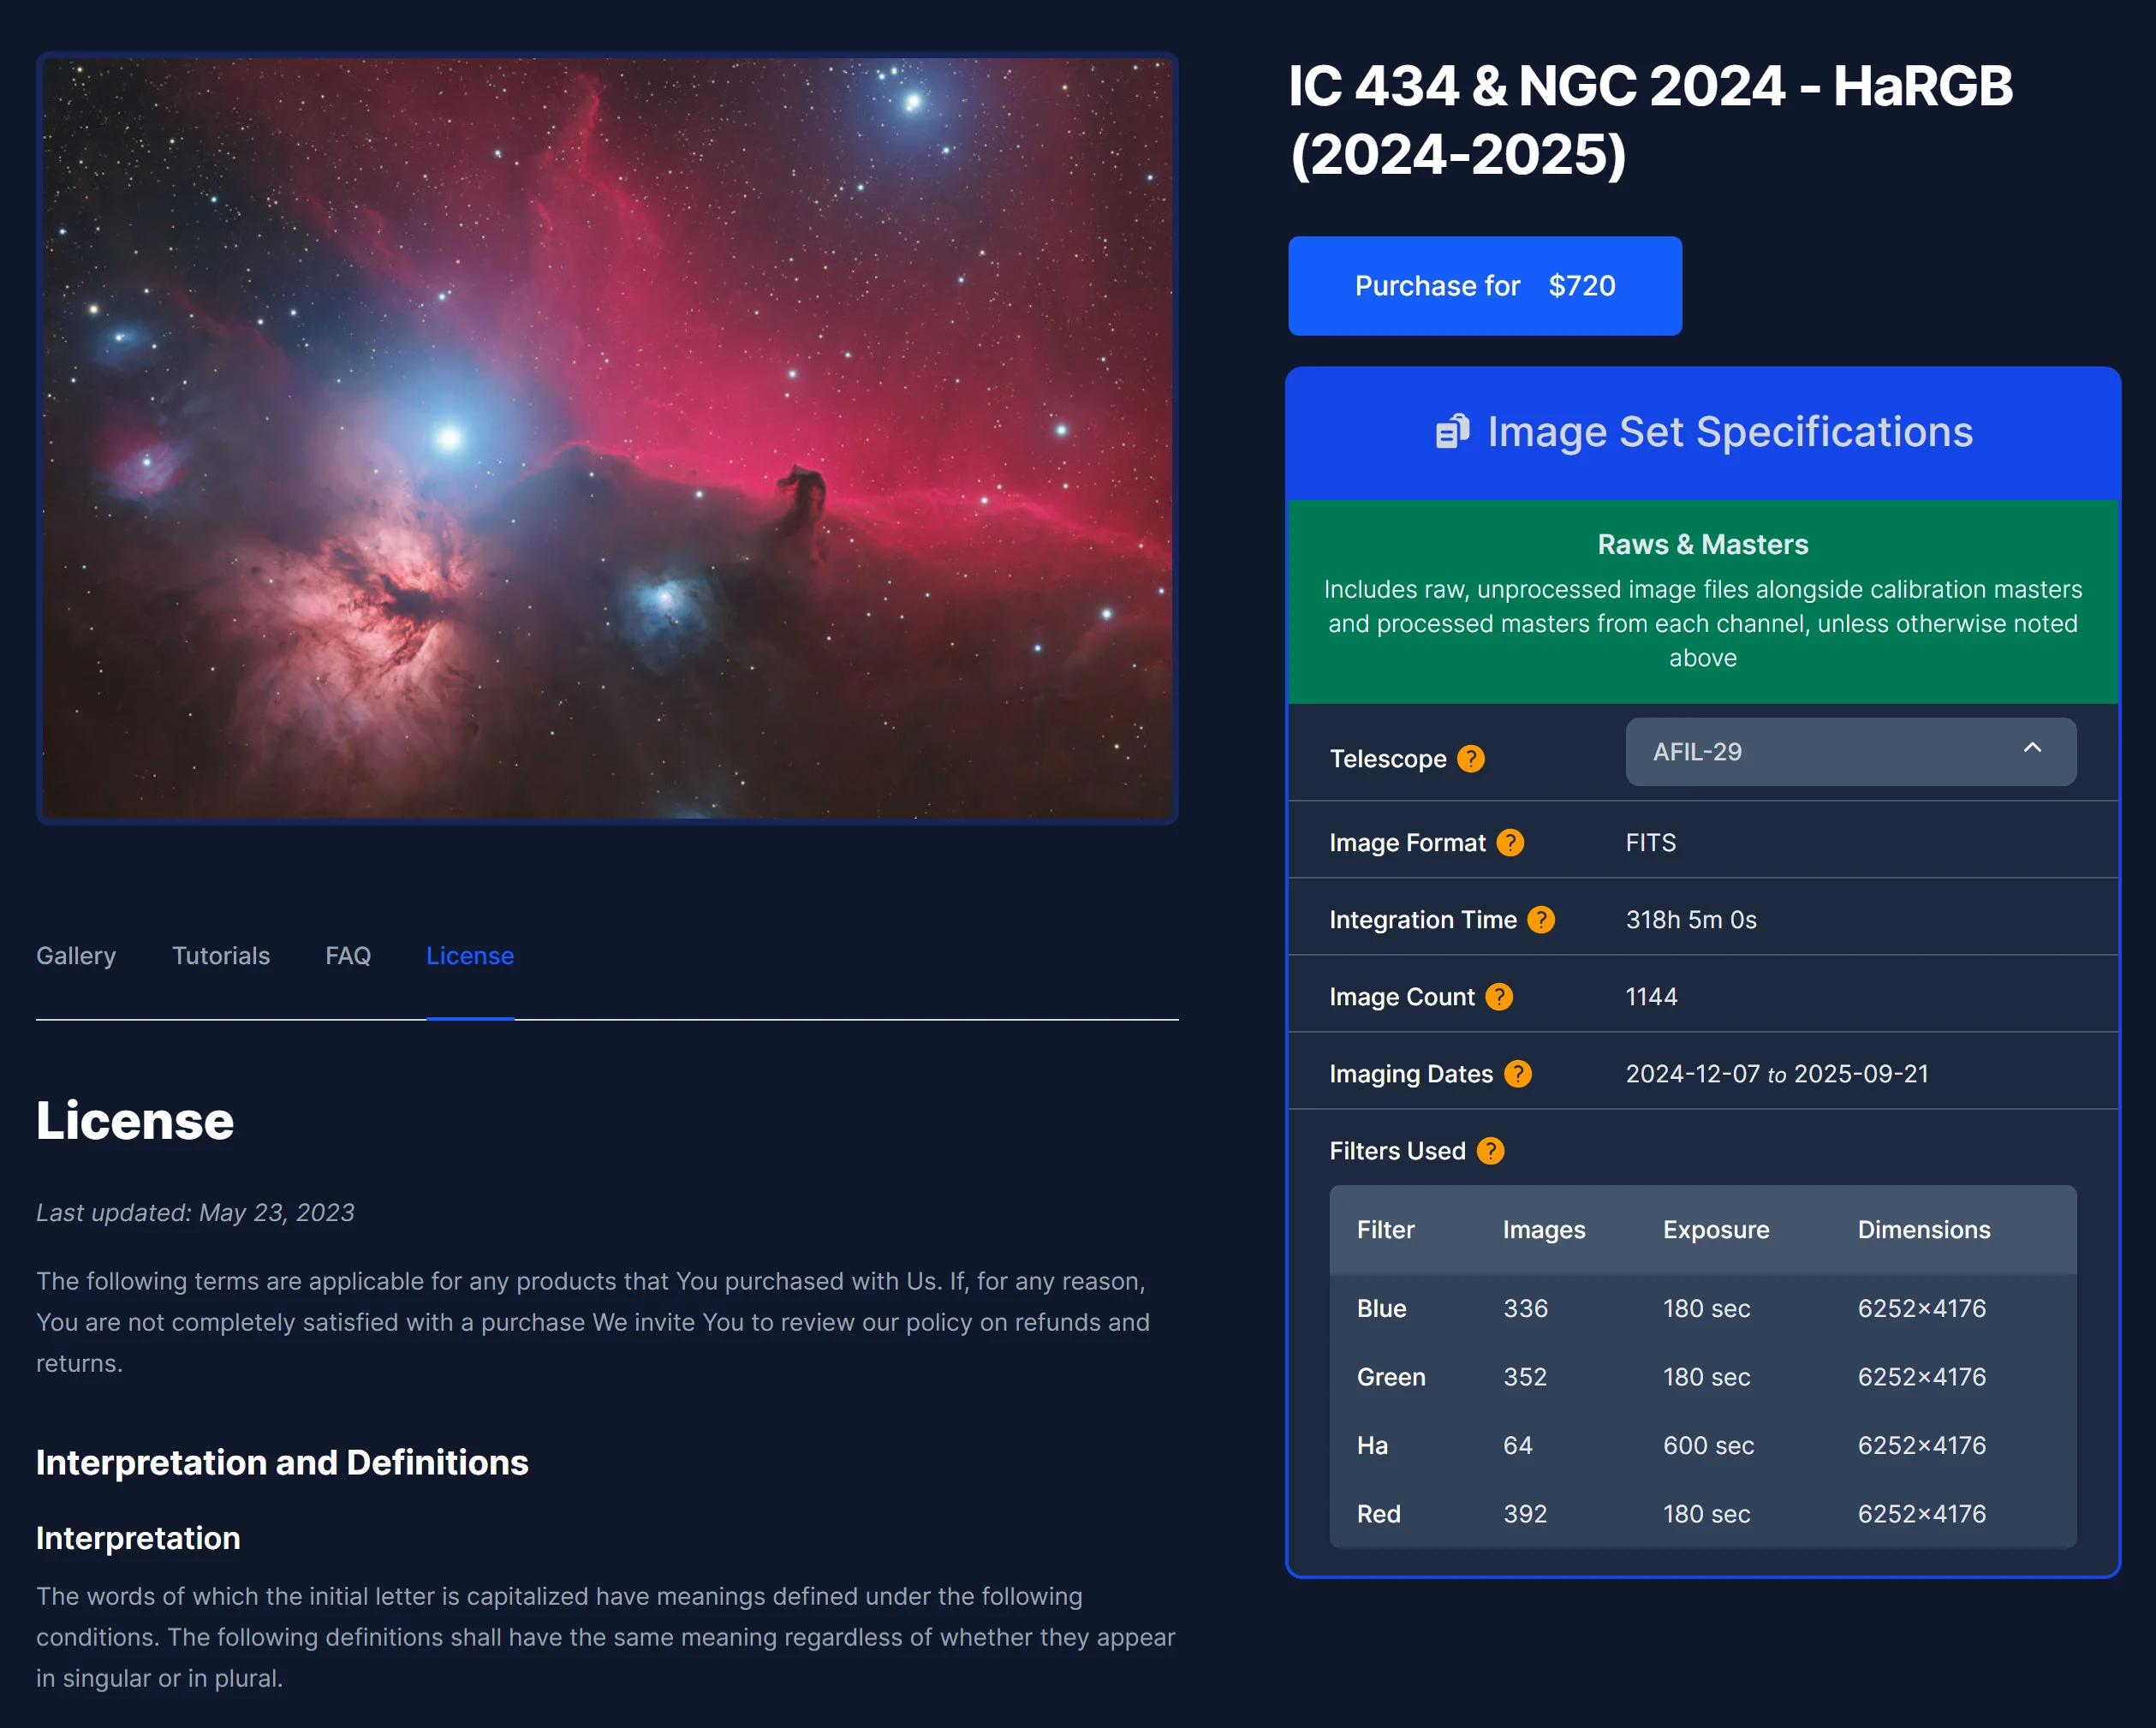Click the Image Set Specifications files icon
The width and height of the screenshot is (2156, 1728).
tap(1452, 432)
